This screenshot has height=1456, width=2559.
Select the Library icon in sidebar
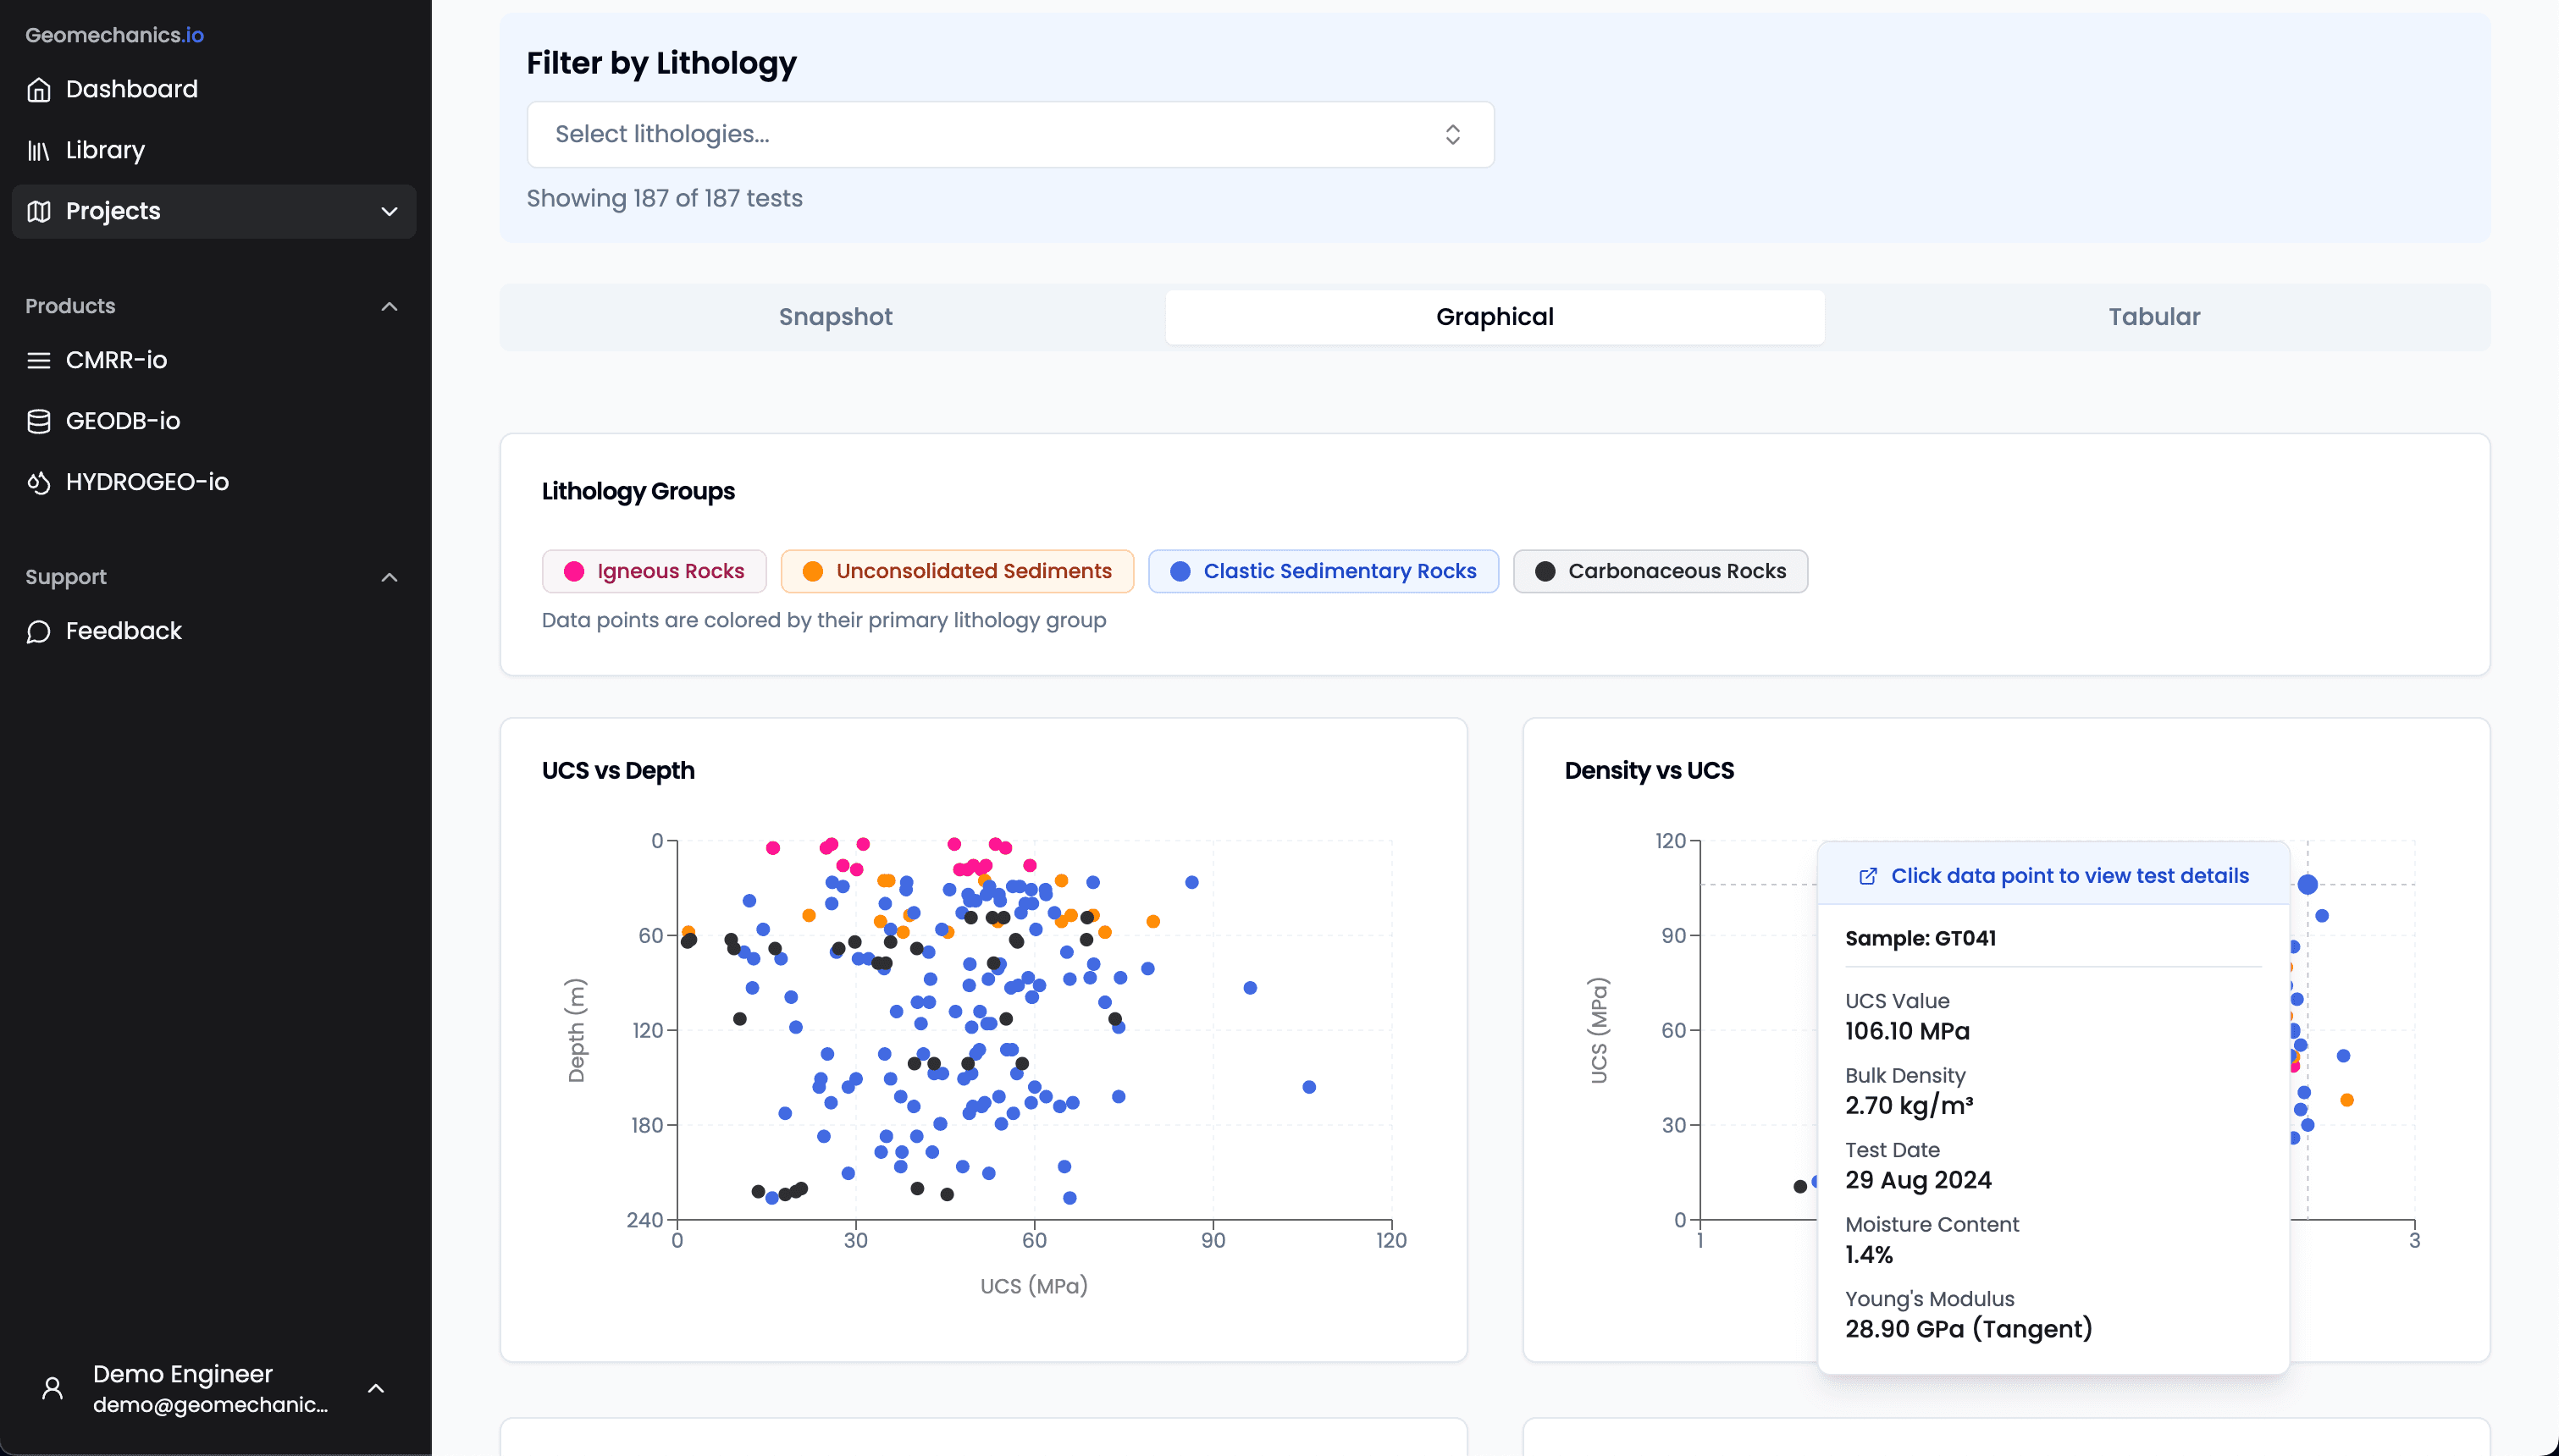tap(39, 150)
